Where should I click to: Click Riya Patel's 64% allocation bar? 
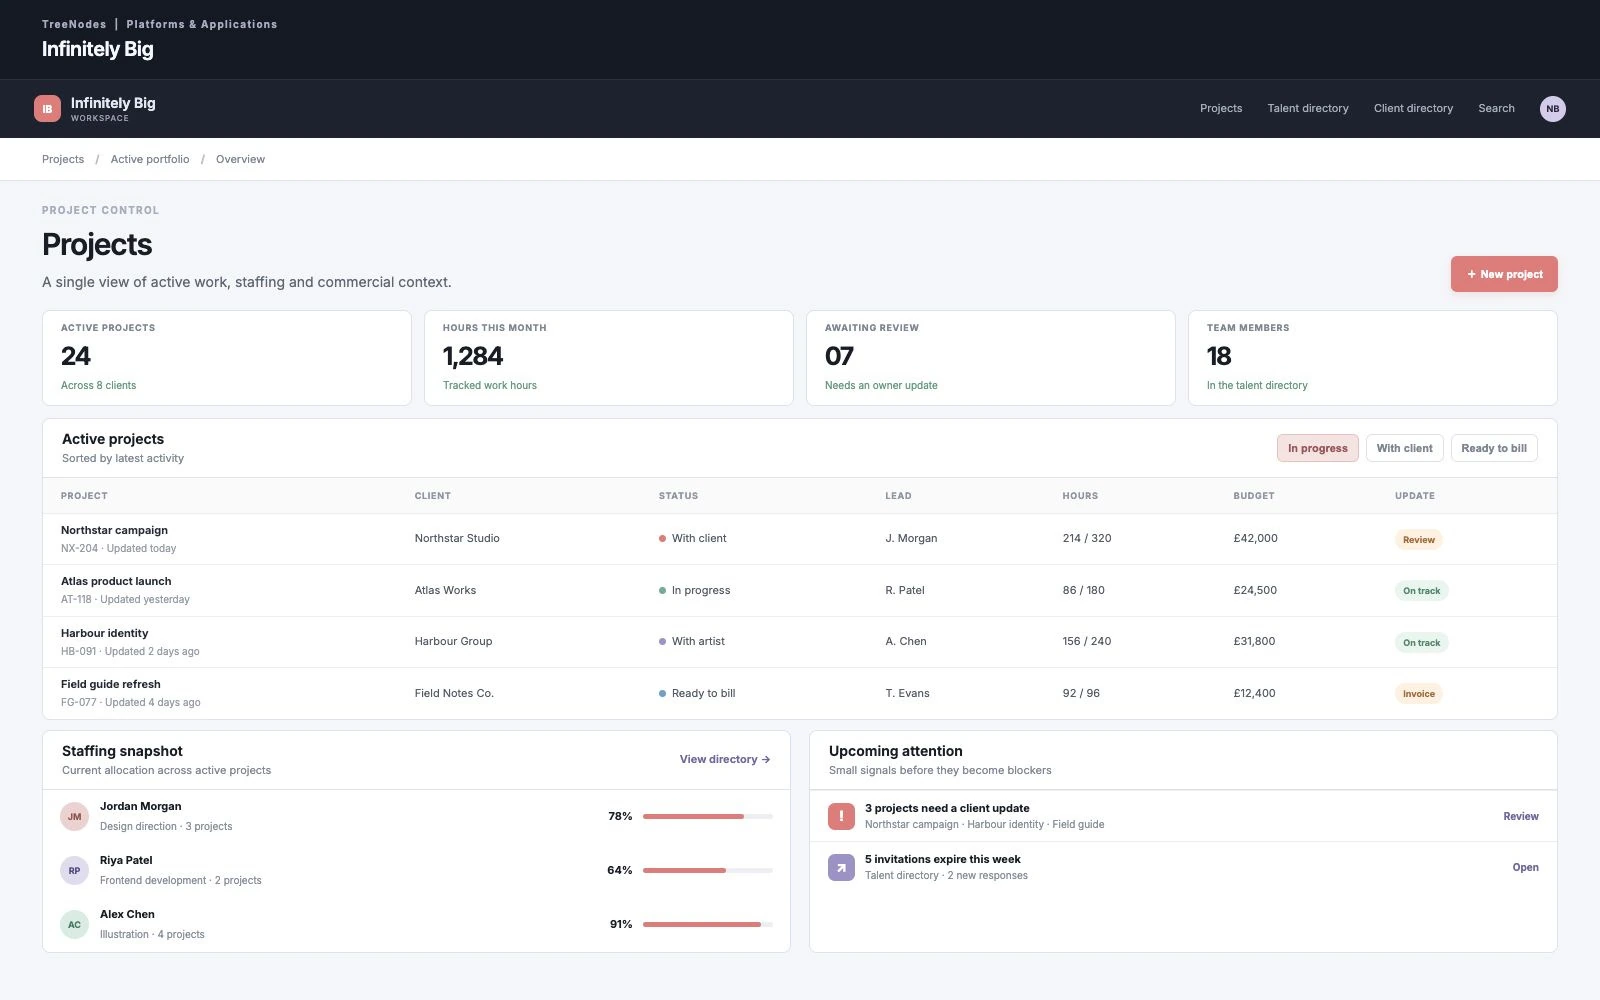pos(708,871)
